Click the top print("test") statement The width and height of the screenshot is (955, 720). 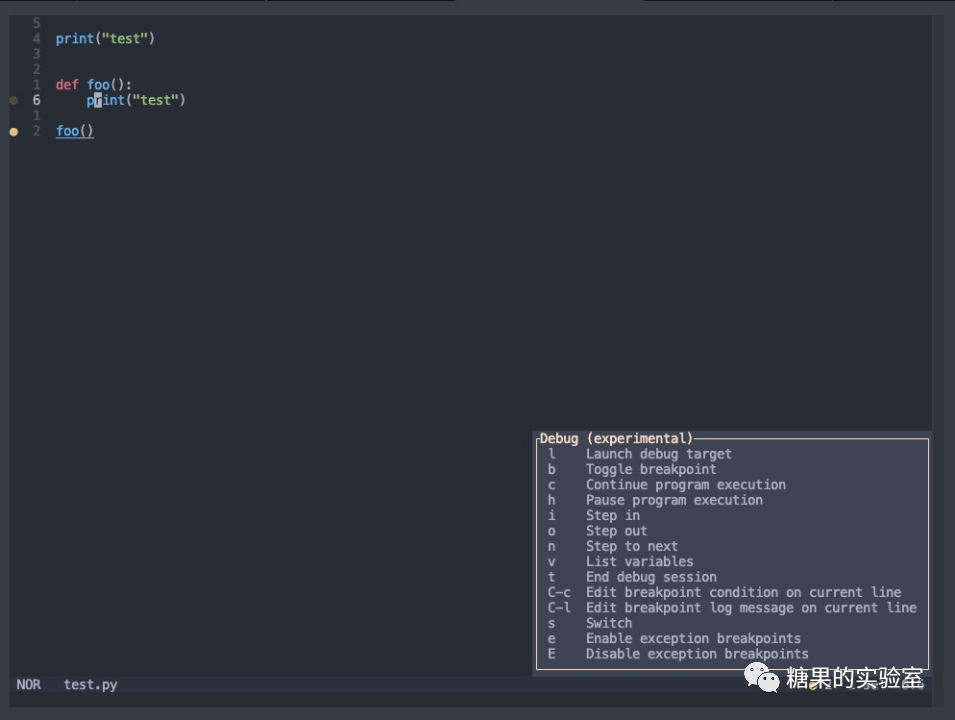click(105, 39)
